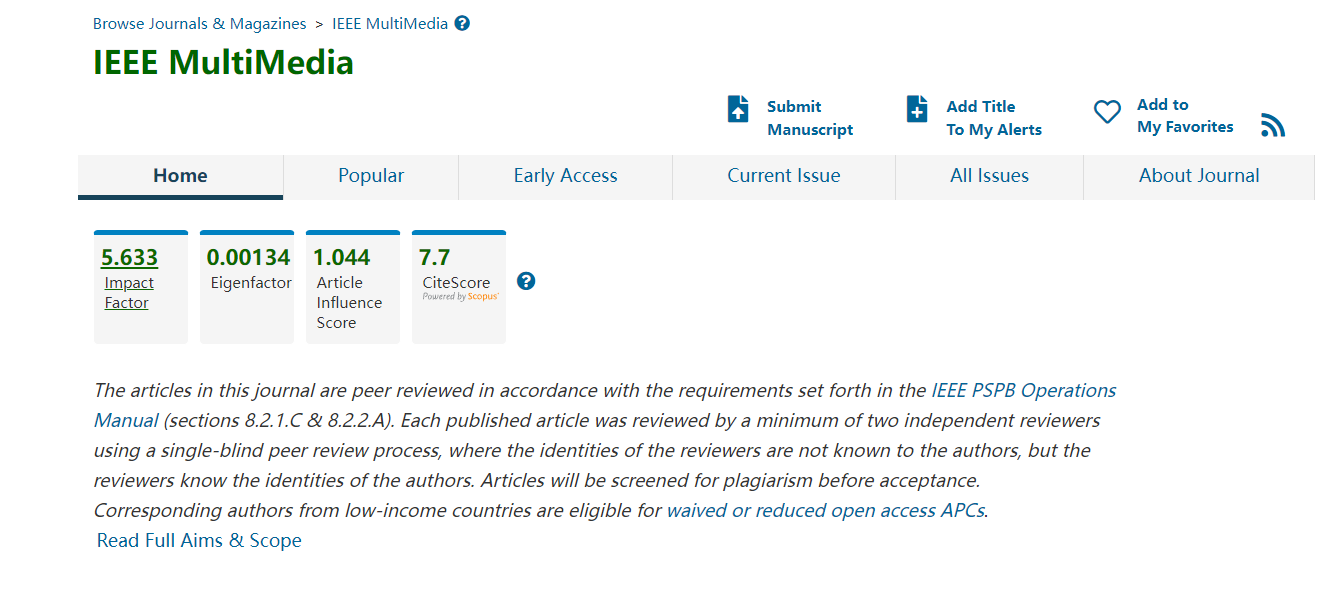
Task: Click the Impact Factor label link
Action: [129, 293]
